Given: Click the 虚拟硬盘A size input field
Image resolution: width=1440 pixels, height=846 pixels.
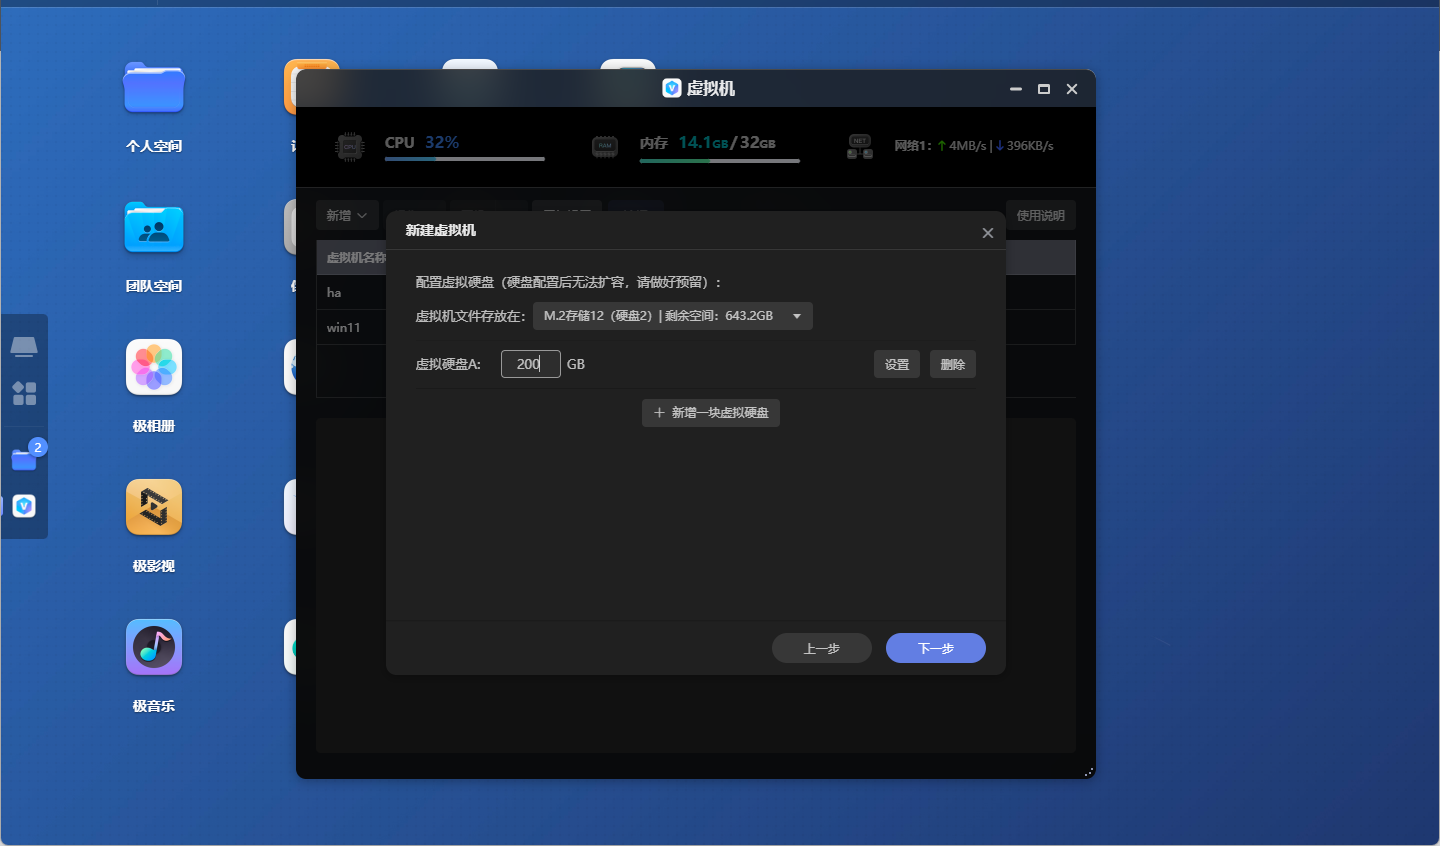Looking at the screenshot, I should pos(530,365).
